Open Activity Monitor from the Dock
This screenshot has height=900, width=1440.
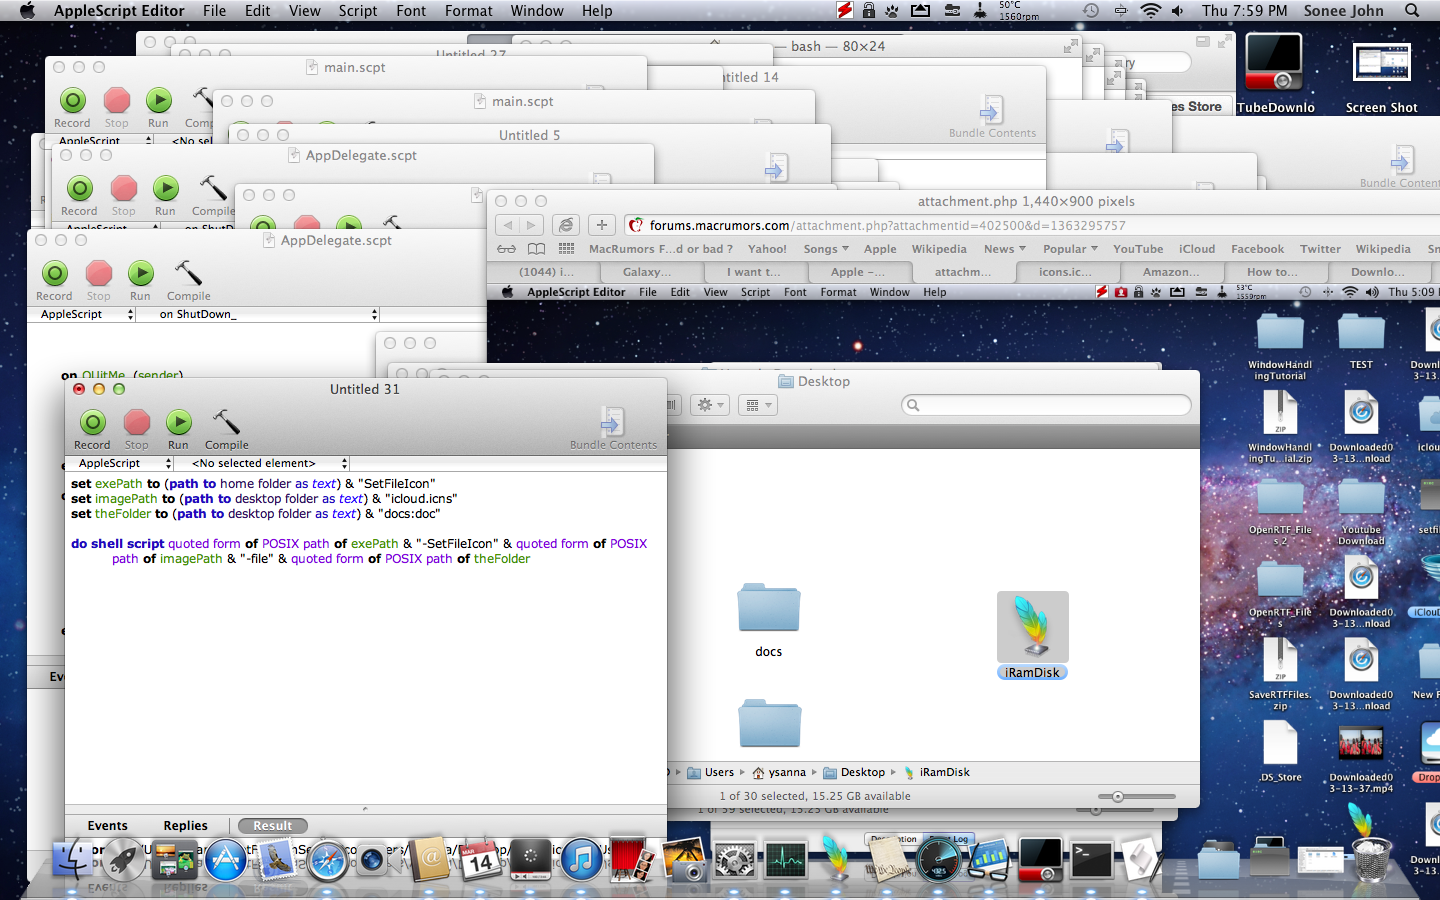coord(785,859)
